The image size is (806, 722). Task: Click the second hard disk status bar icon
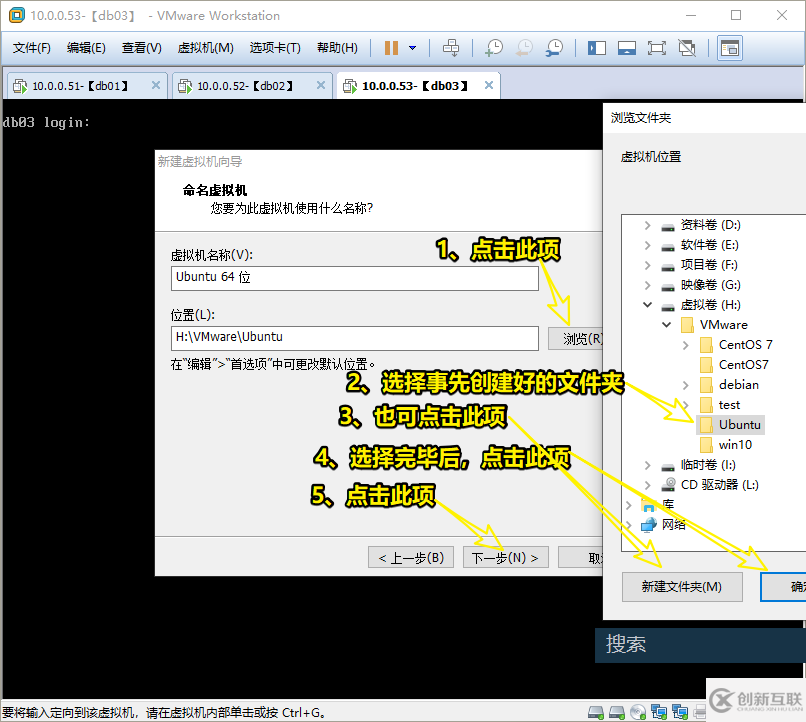616,712
